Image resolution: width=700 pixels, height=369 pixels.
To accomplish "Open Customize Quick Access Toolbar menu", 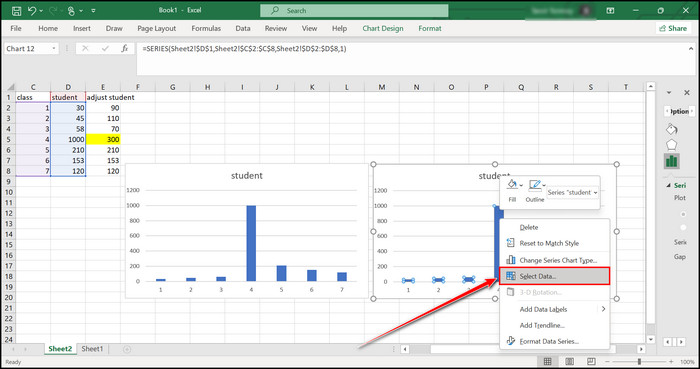I will point(93,11).
